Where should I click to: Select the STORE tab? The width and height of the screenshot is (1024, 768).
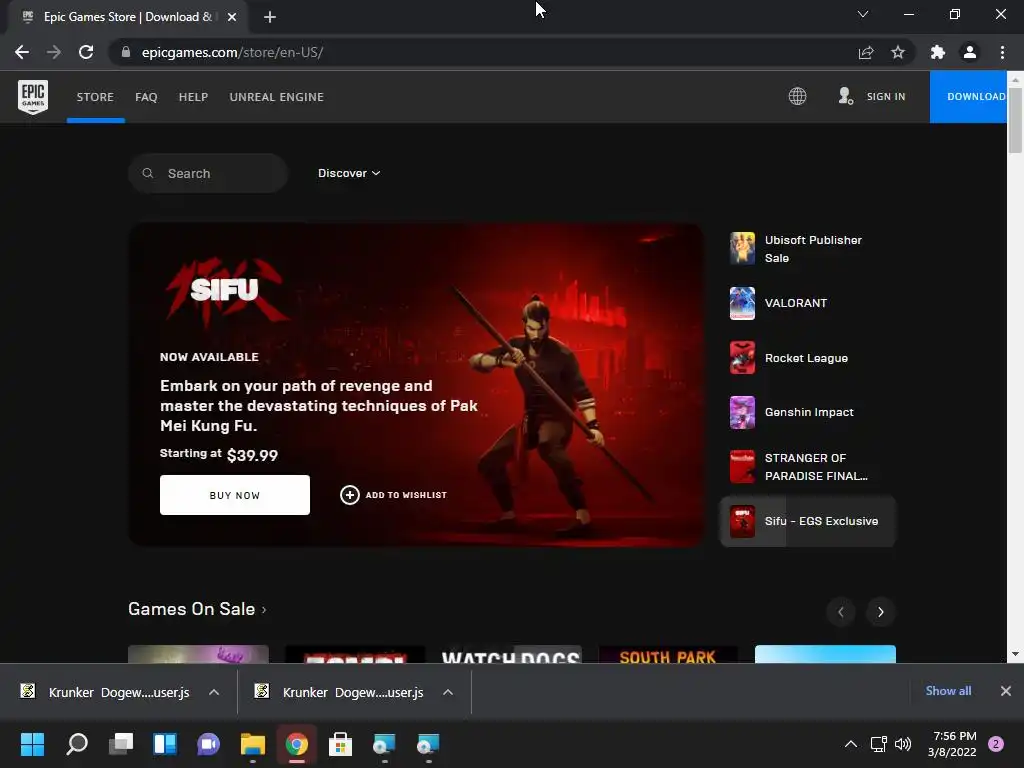tap(95, 97)
